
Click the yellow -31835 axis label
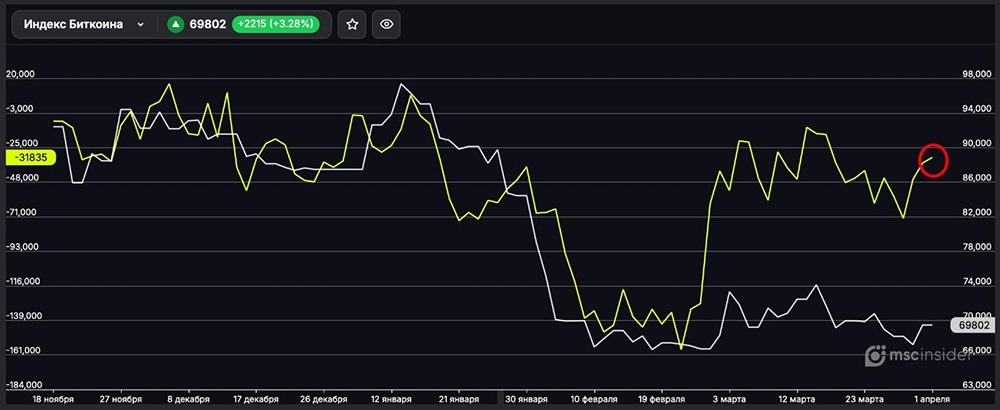coord(31,157)
